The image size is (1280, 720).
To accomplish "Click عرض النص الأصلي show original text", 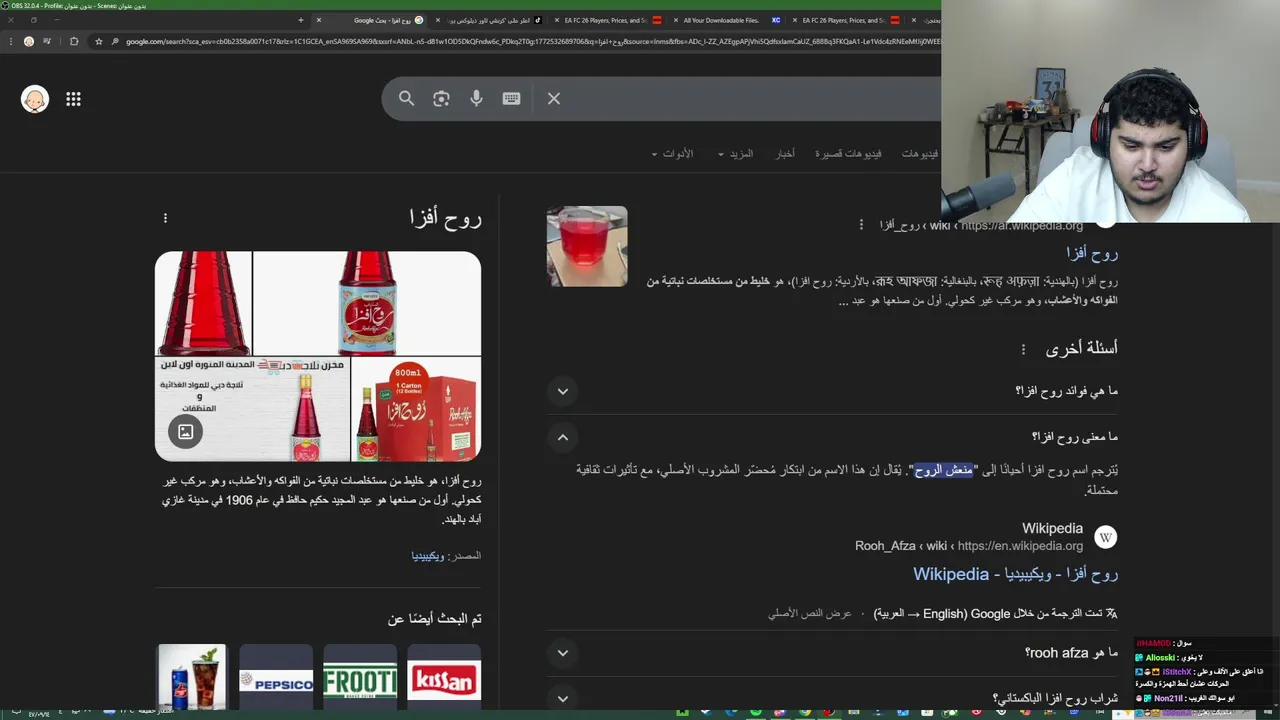I will 809,613.
